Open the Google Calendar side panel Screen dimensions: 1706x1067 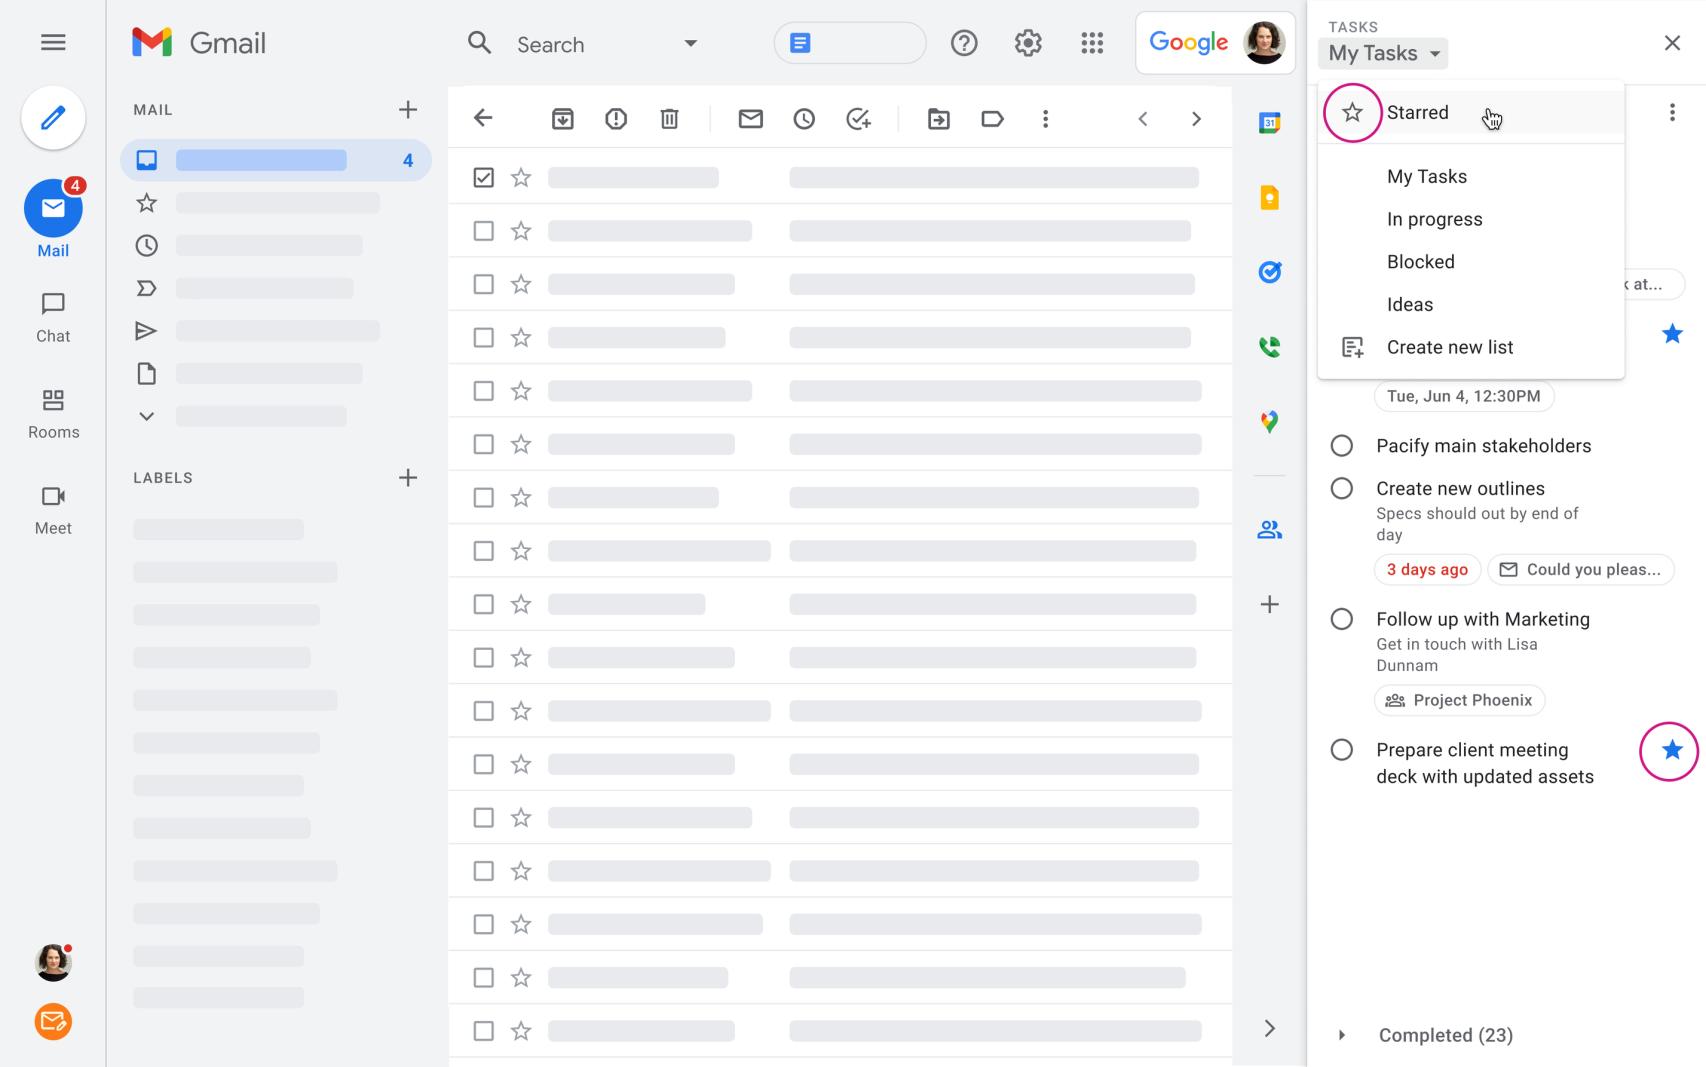[1268, 123]
